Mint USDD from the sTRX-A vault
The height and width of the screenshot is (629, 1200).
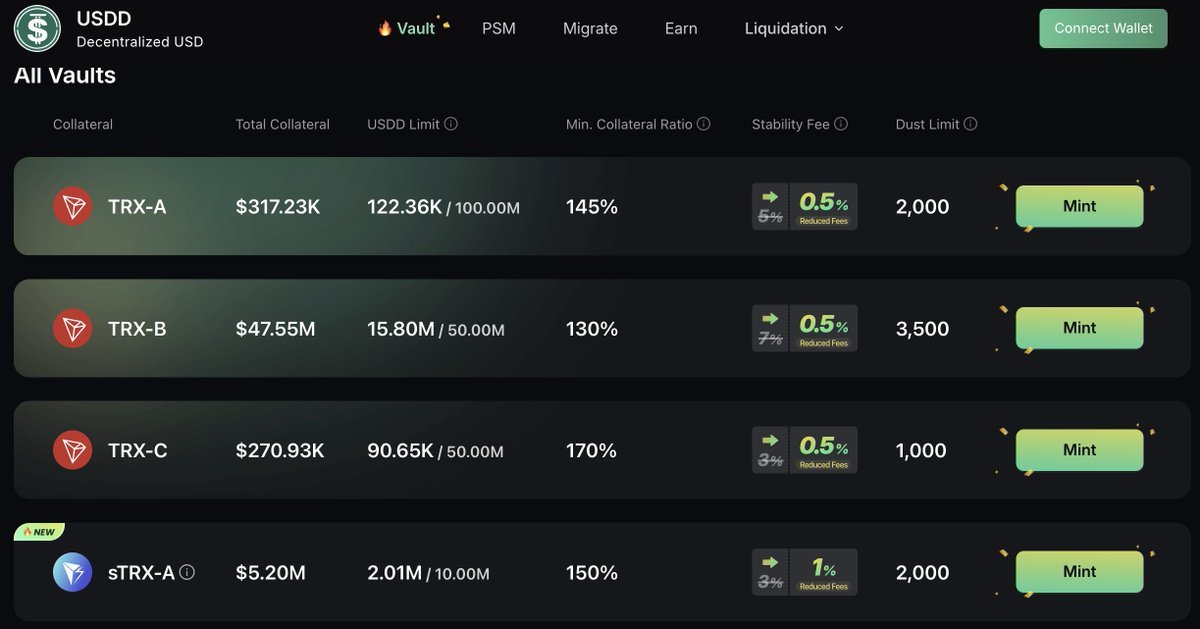point(1079,572)
